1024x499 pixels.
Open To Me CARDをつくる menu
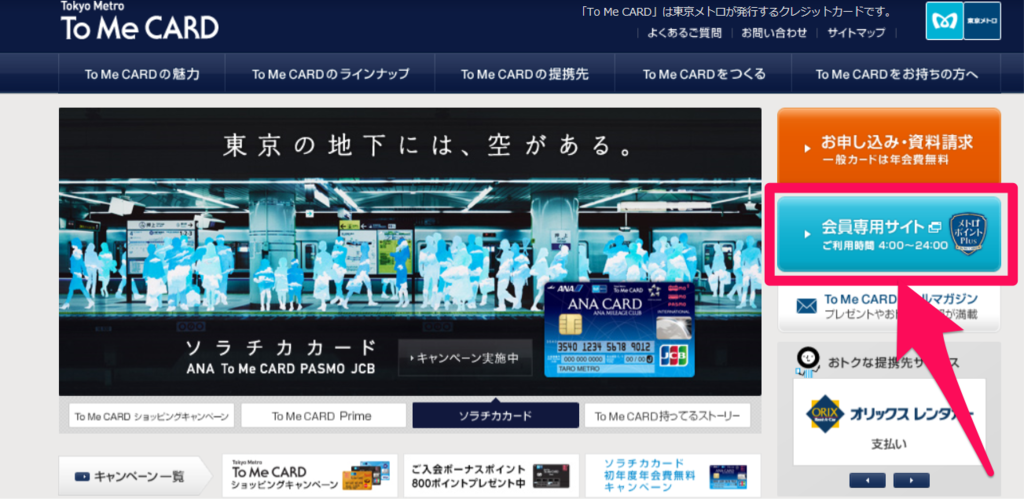point(703,74)
